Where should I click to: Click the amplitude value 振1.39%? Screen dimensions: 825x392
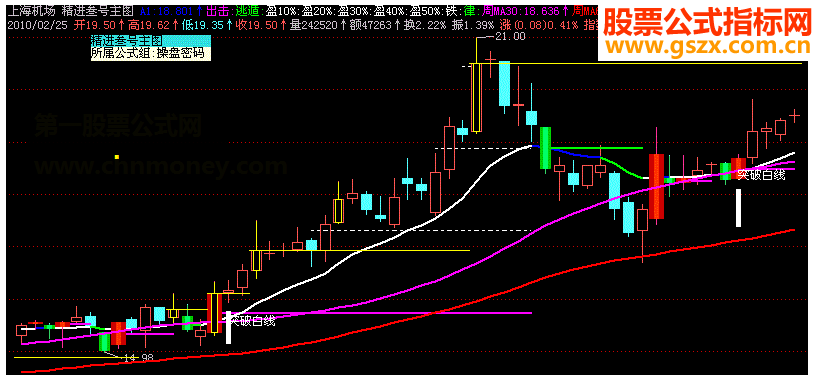click(472, 25)
